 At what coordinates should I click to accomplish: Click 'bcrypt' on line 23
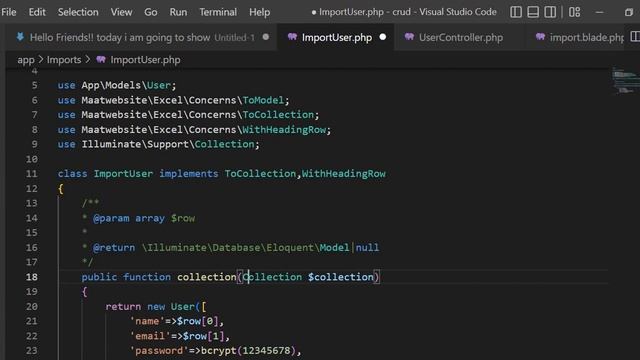tap(218, 351)
